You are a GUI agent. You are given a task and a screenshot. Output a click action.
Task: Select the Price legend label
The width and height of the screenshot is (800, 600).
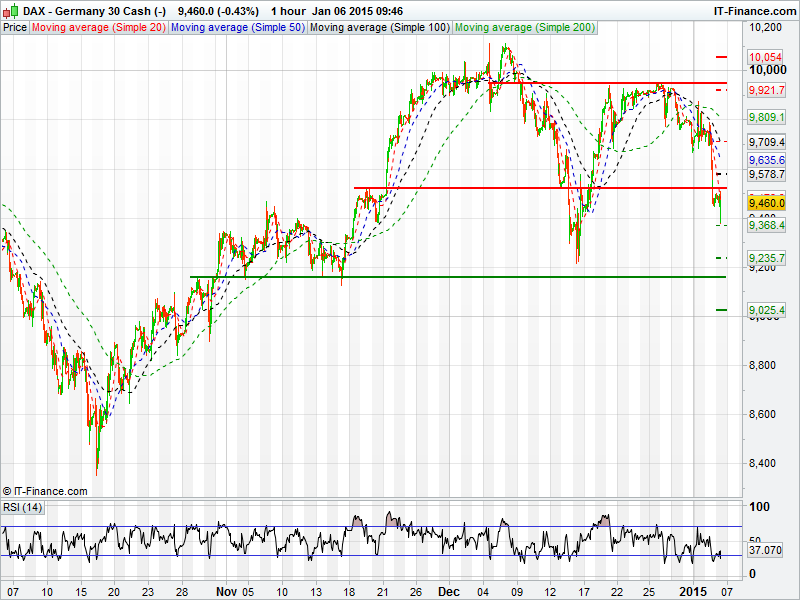click(15, 28)
